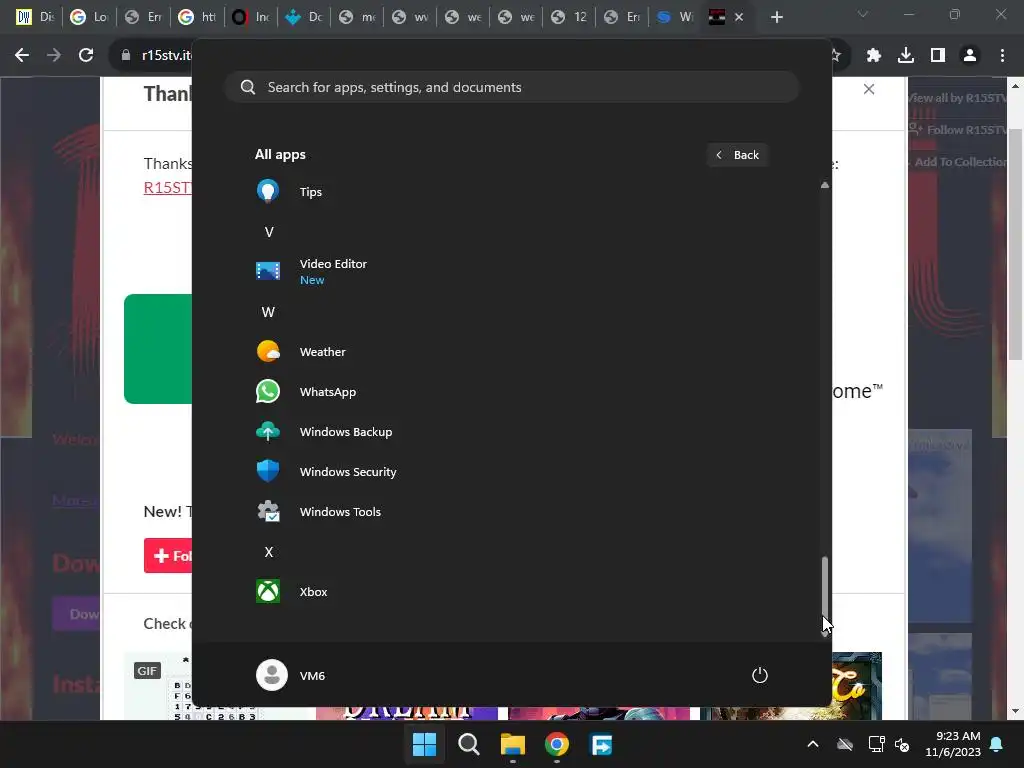Go back in Chrome
The height and width of the screenshot is (768, 1024).
(22, 56)
